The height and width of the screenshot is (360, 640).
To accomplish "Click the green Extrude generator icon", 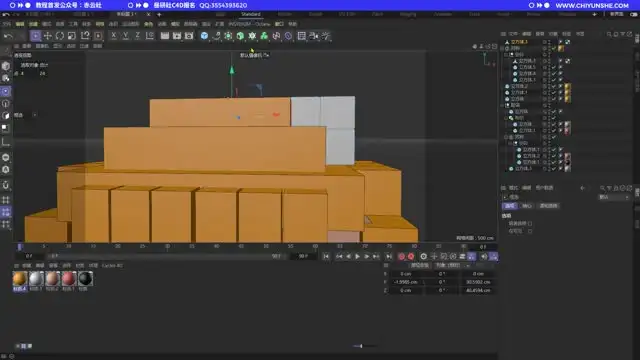I will (x=240, y=36).
